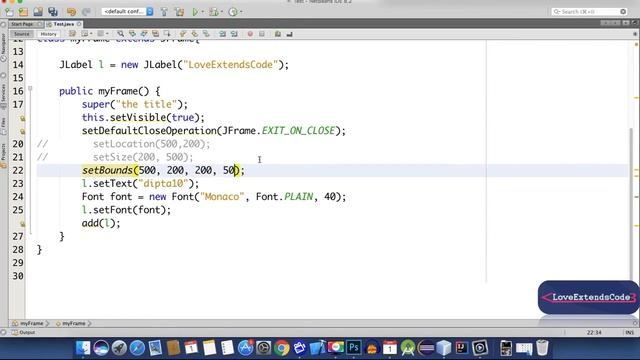Click the Find Next Occurrence icon
This screenshot has width=640, height=360.
point(144,34)
